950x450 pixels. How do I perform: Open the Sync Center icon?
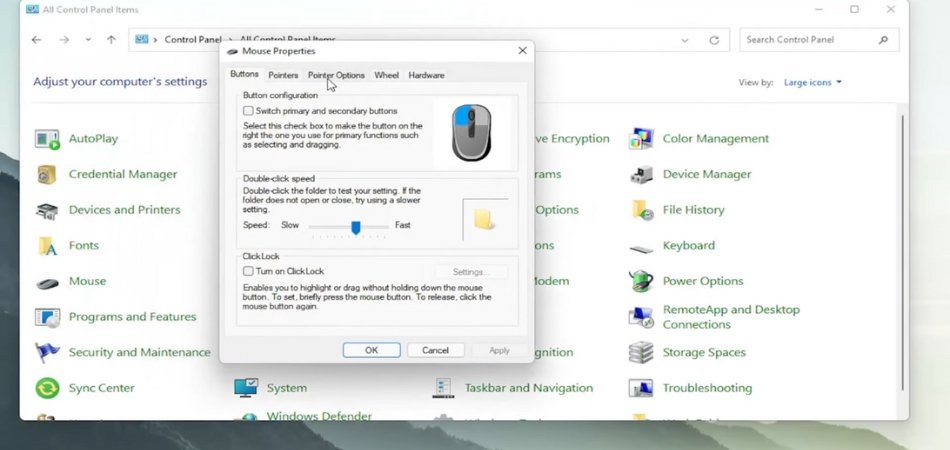[x=47, y=388]
